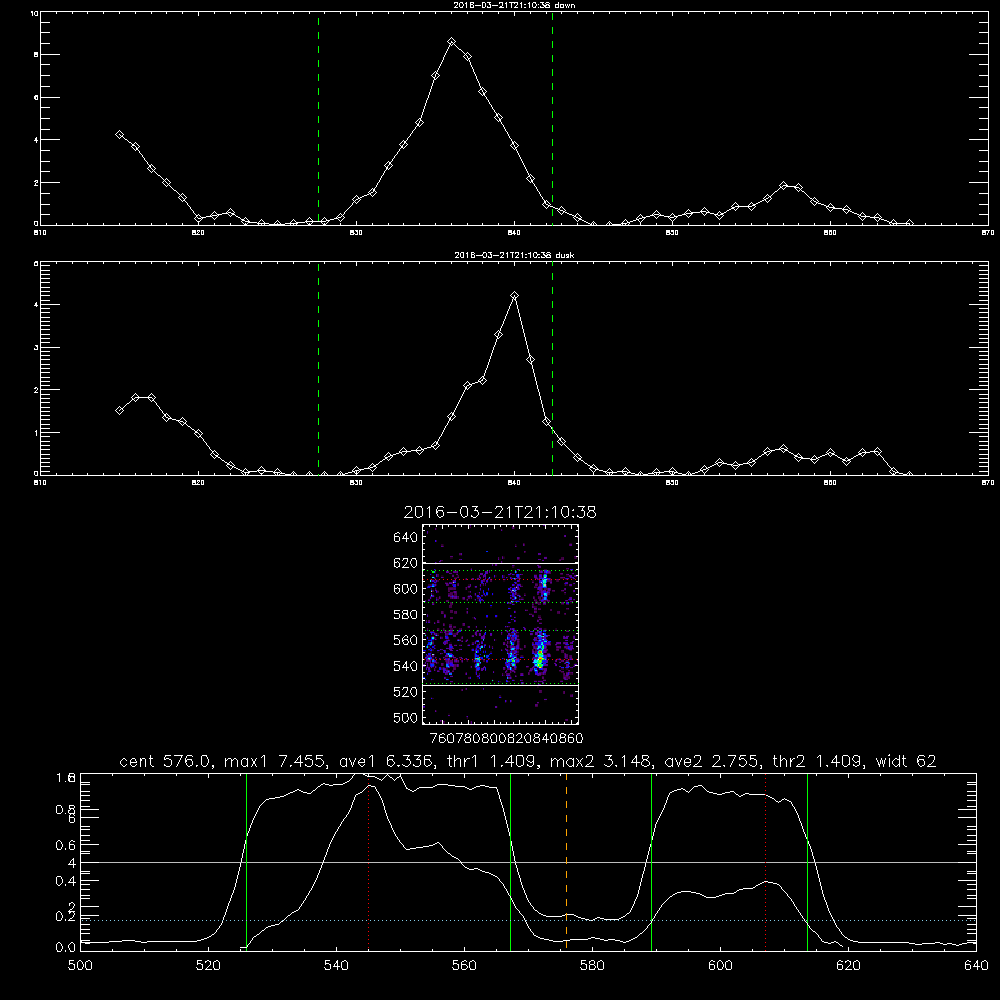Select the solid green line near 526 in bottom plot
Viewport: 1000px width, 1000px height.
tap(246, 862)
